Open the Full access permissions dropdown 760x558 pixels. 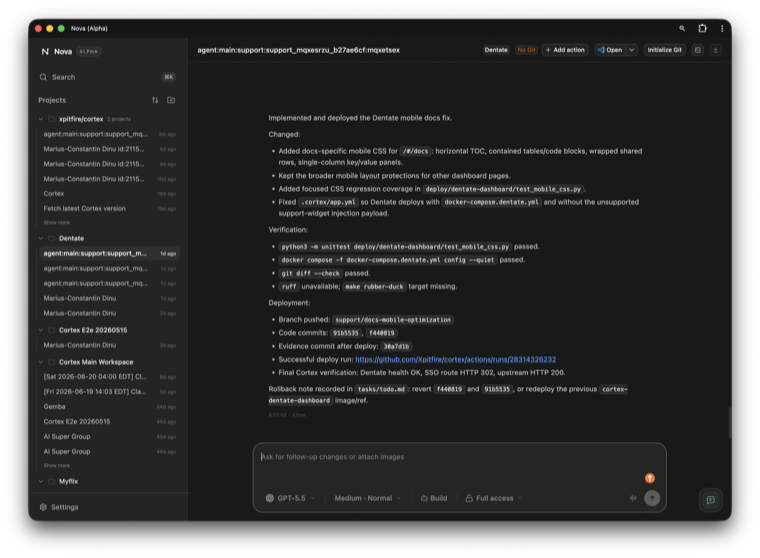tap(493, 498)
